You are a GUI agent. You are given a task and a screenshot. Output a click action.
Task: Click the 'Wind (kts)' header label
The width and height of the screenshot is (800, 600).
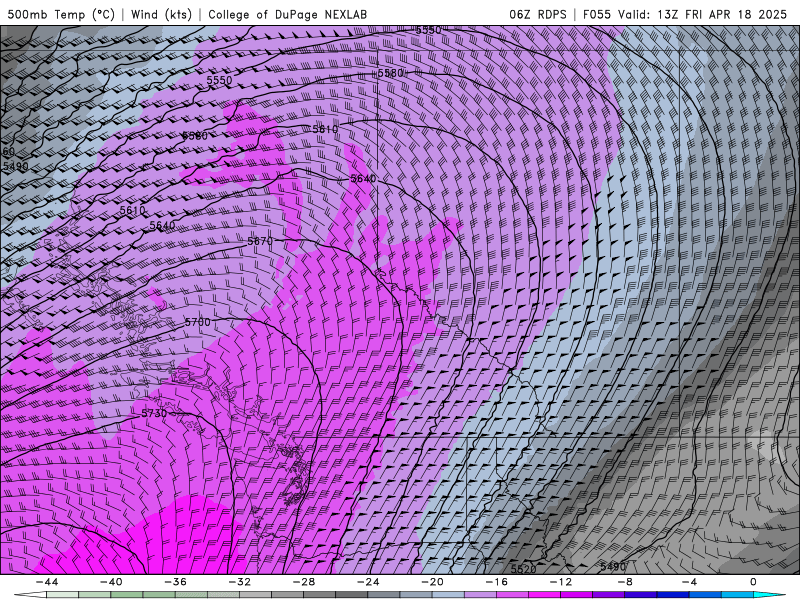point(161,14)
